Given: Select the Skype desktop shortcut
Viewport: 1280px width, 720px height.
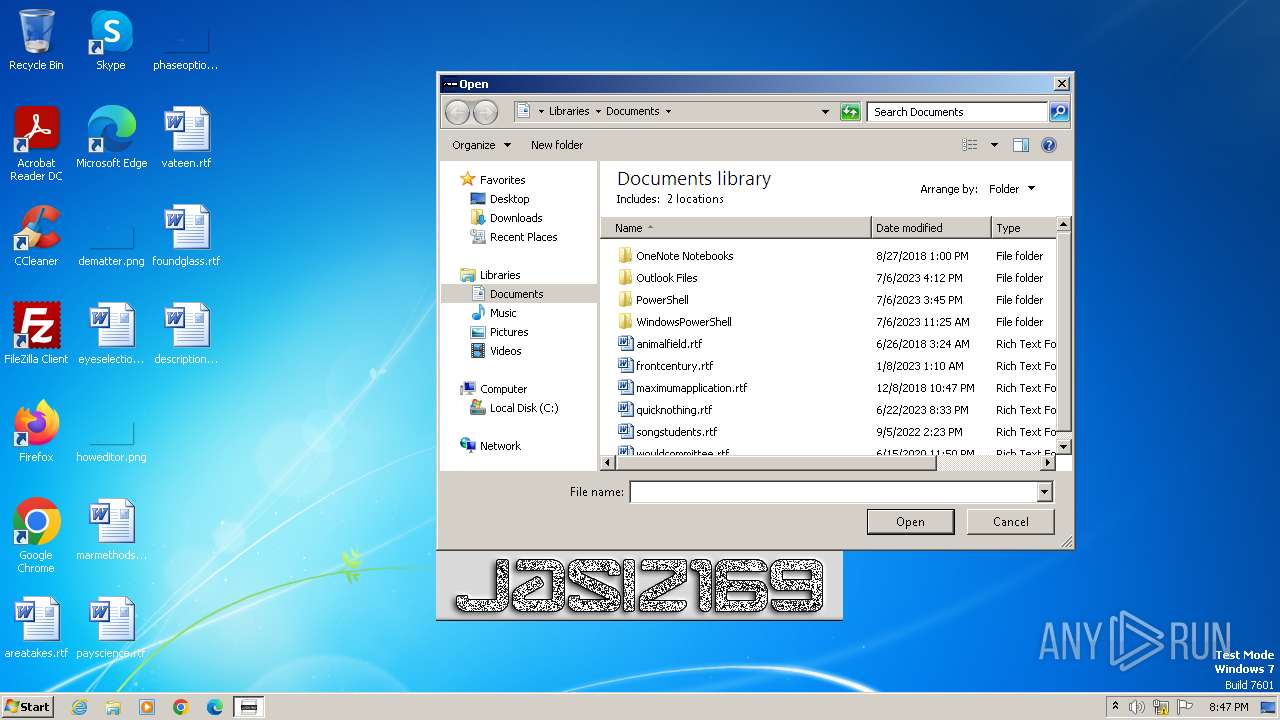Looking at the screenshot, I should coord(111,40).
